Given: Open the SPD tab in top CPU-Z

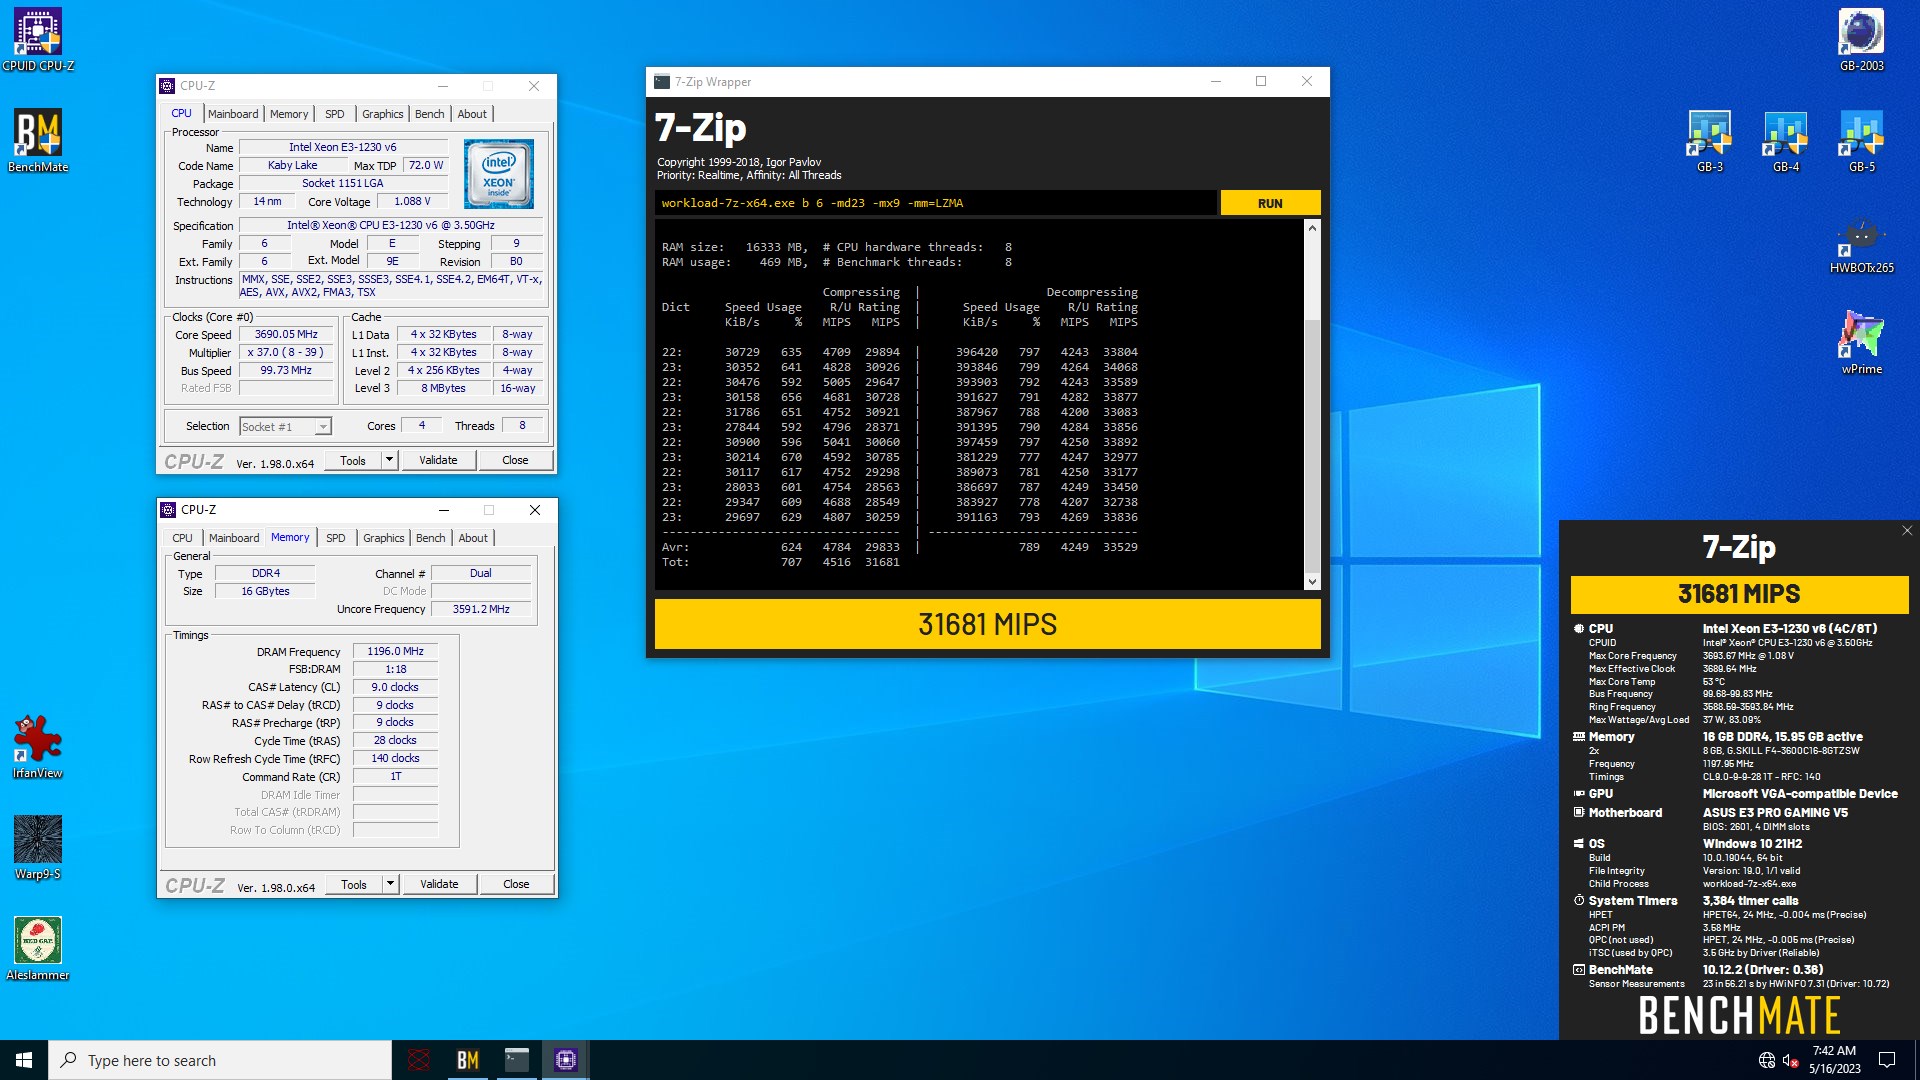Looking at the screenshot, I should coord(335,114).
